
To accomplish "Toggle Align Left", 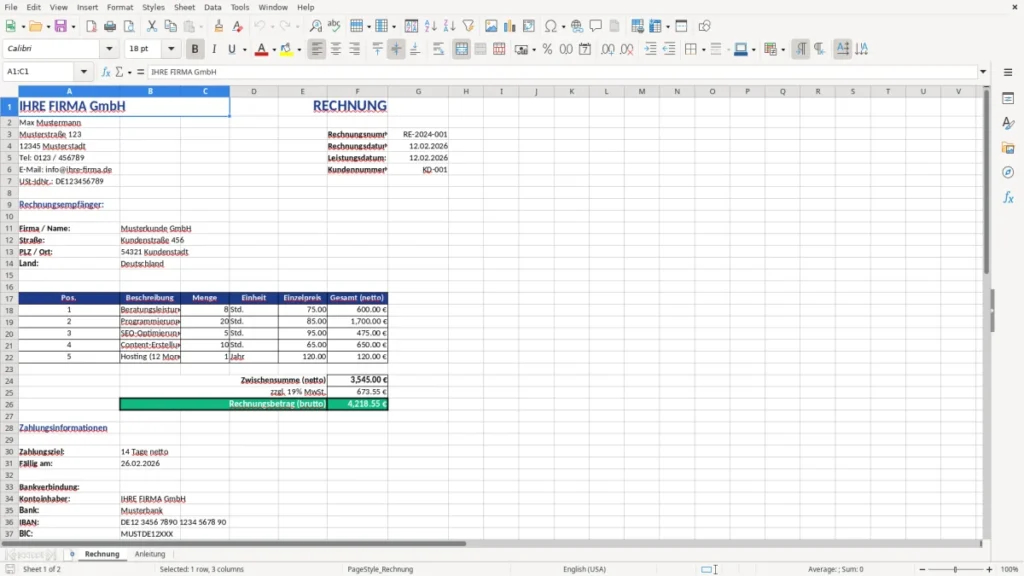I will 317,49.
